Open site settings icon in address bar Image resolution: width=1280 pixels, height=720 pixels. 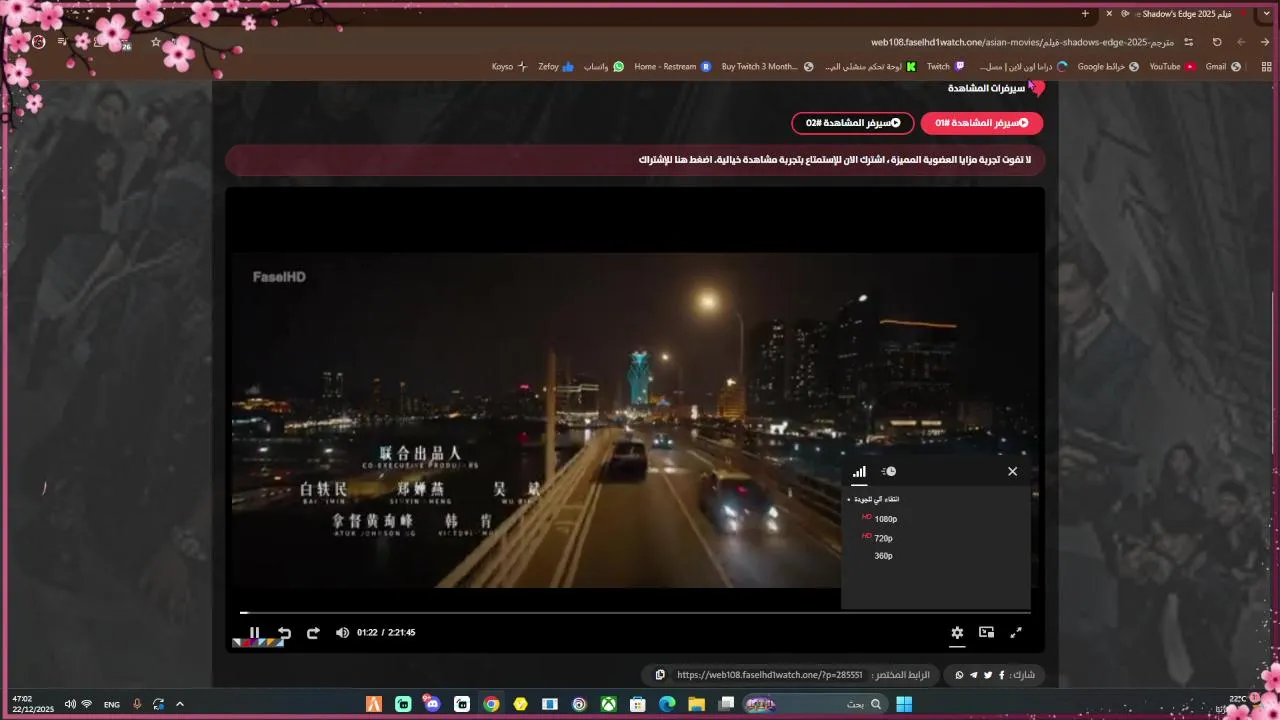[x=1188, y=42]
